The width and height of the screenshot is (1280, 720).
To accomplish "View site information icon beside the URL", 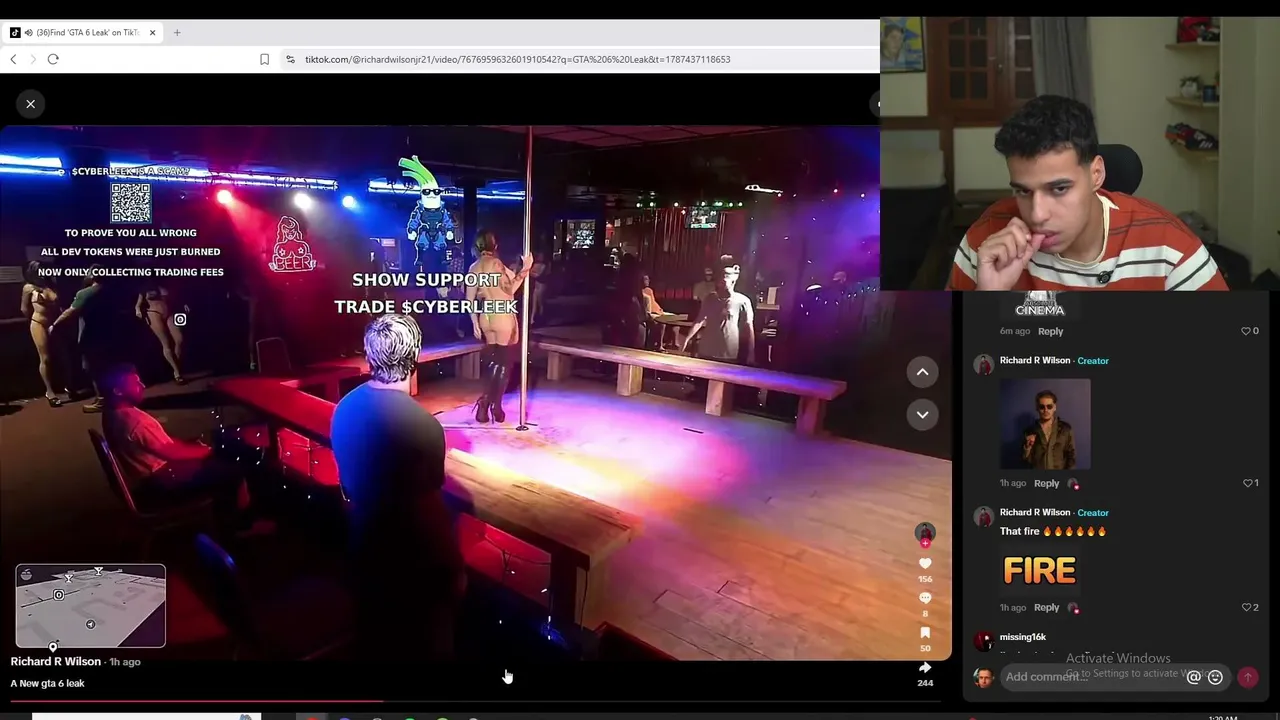I will click(x=290, y=59).
